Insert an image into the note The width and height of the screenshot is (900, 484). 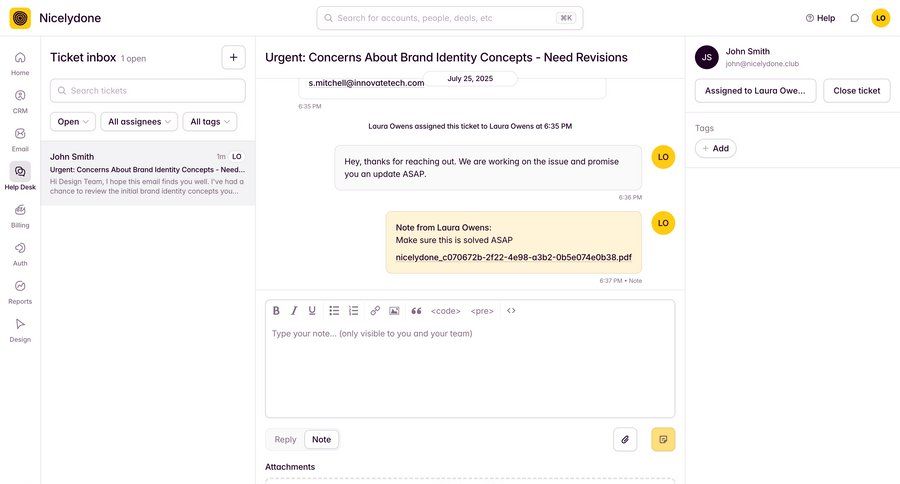[x=394, y=311]
